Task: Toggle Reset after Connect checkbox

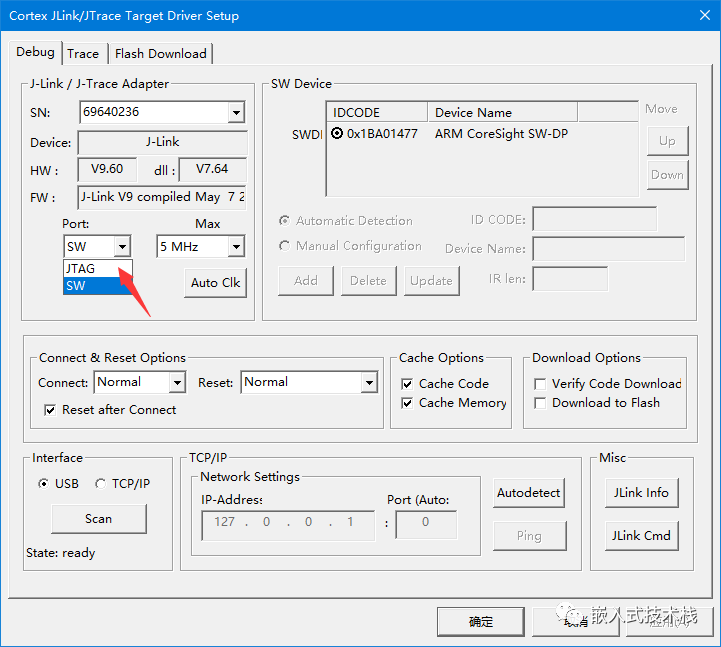Action: point(50,410)
